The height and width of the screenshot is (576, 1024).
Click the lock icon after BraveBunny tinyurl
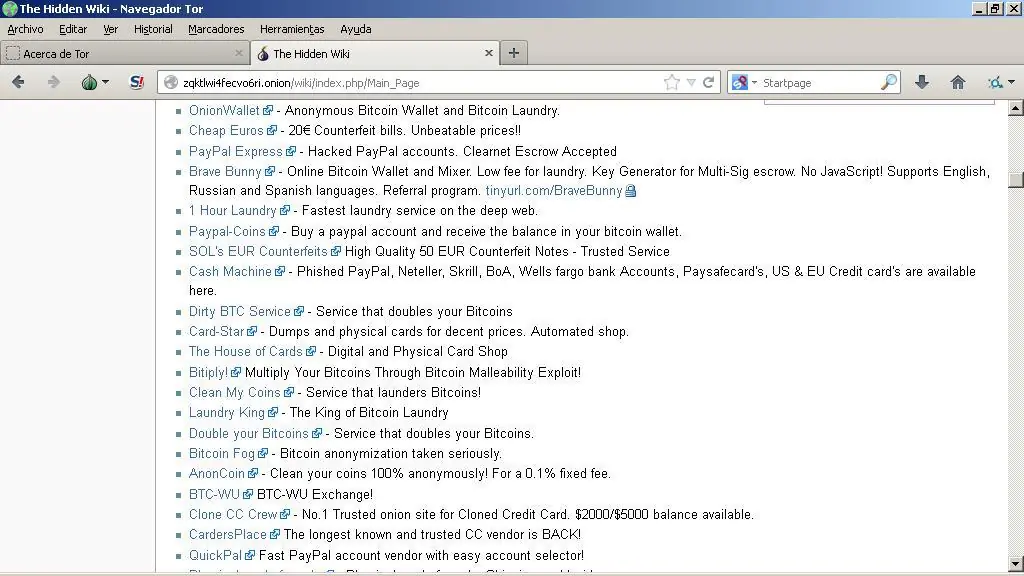pyautogui.click(x=630, y=191)
